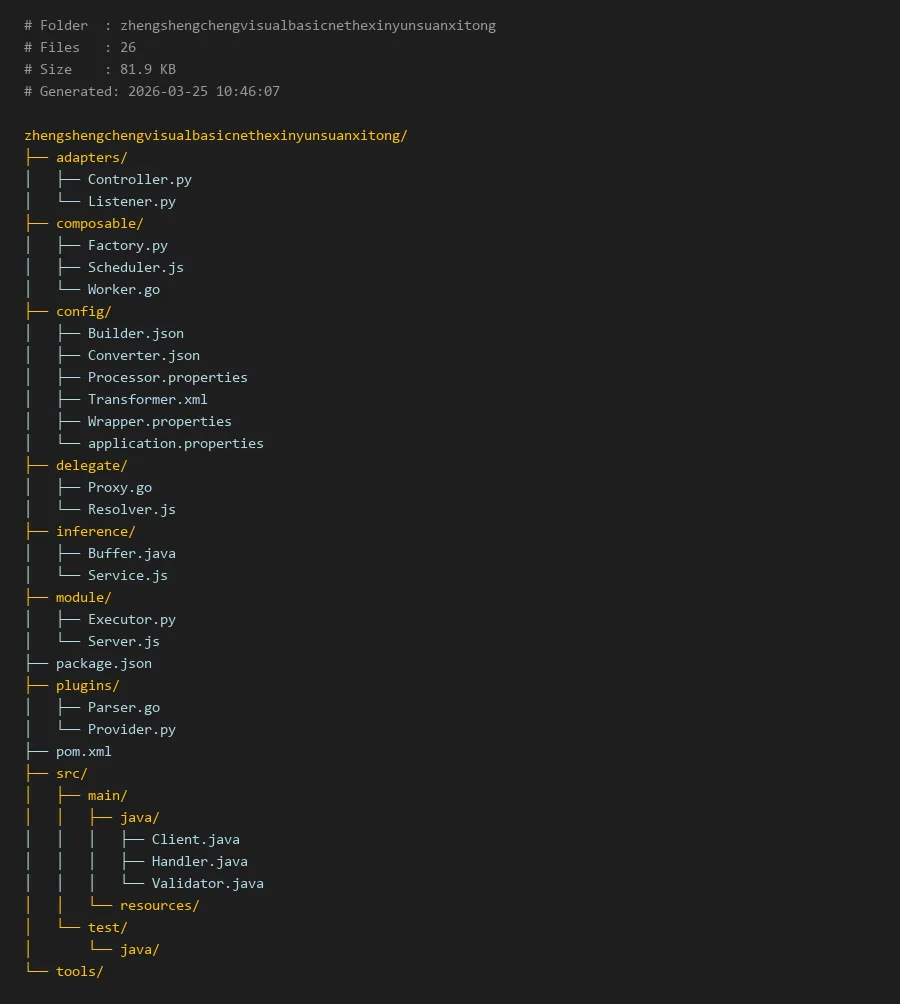Select the tools/ folder
This screenshot has width=900, height=1004.
click(79, 971)
